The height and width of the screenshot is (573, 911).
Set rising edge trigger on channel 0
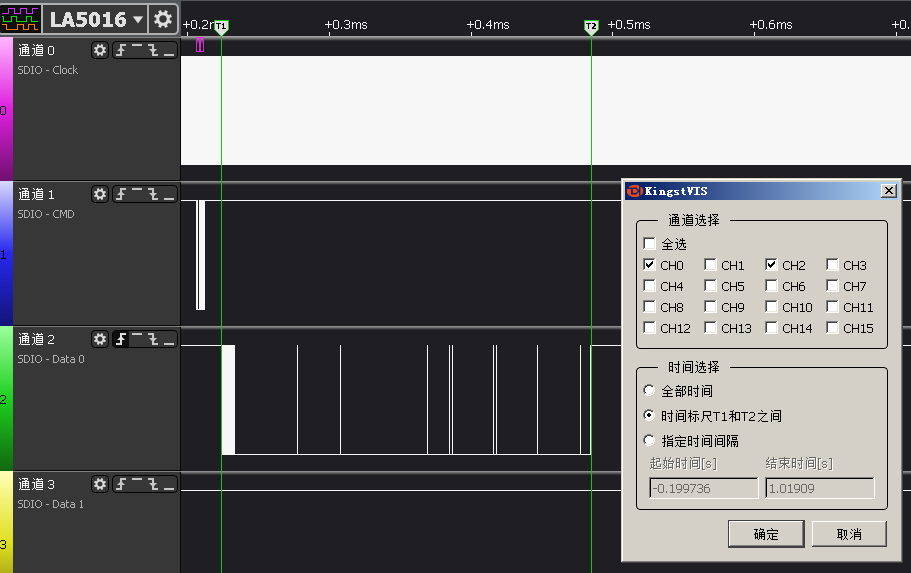tap(121, 51)
